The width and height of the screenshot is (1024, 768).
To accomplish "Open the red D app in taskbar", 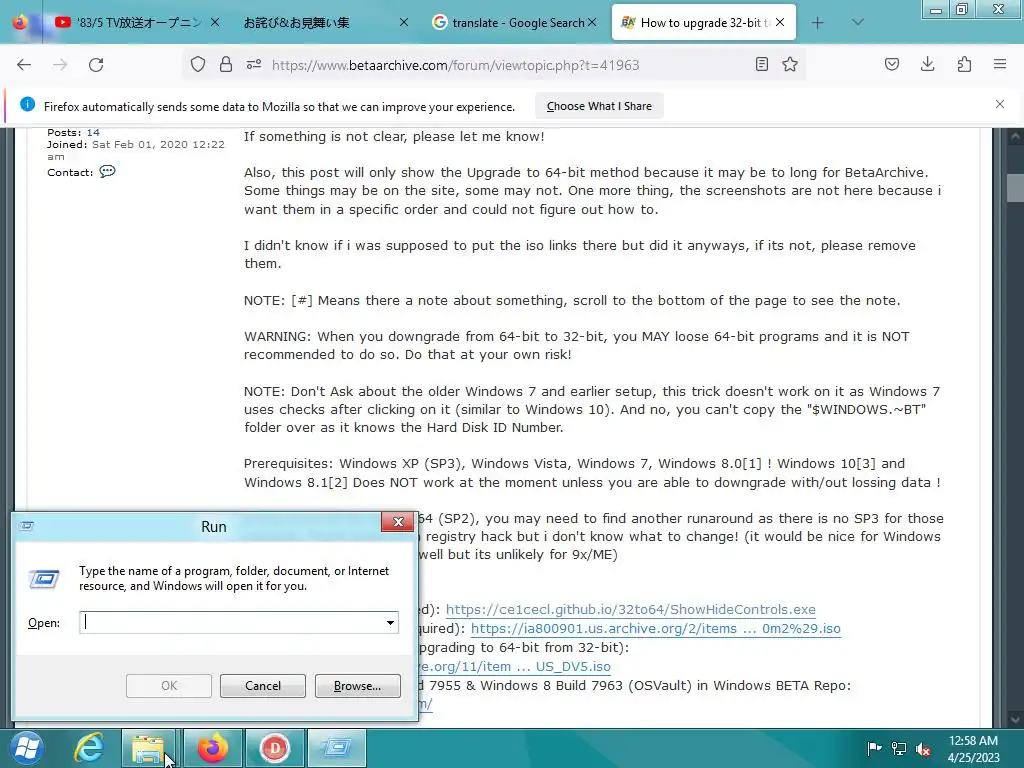I will 274,748.
